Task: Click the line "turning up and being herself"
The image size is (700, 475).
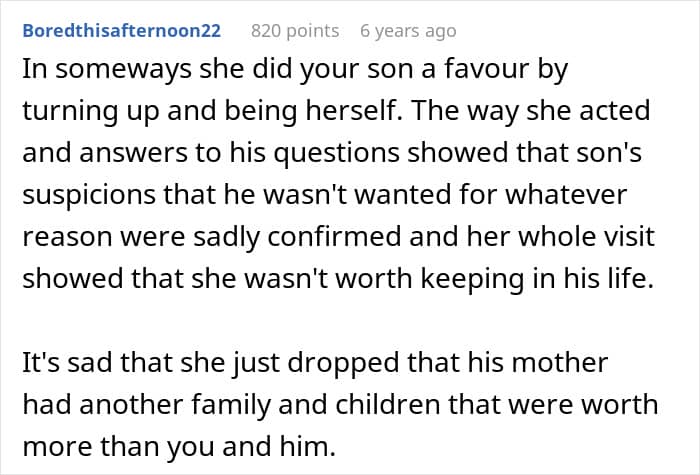Action: [x=211, y=112]
